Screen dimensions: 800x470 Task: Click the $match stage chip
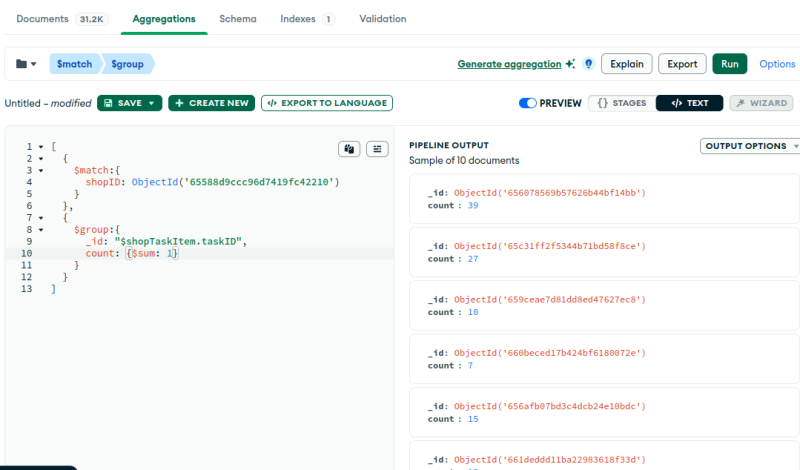(74, 64)
